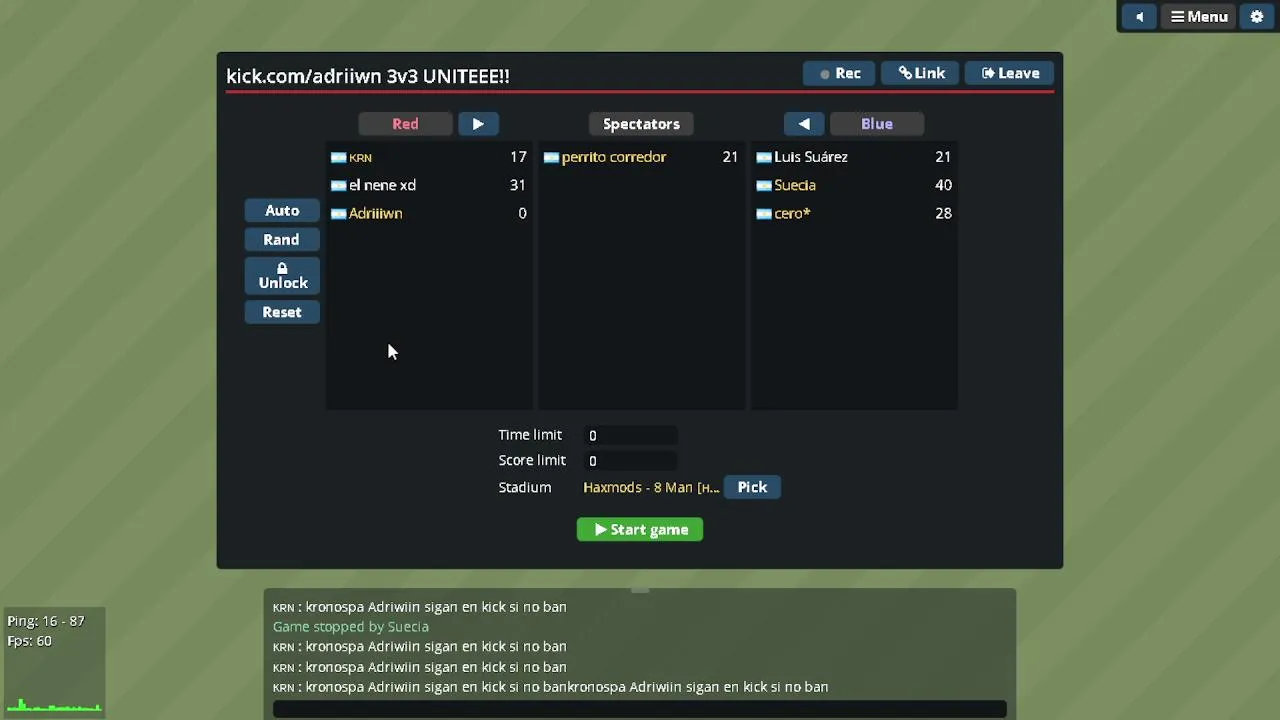Select player Adriiwn
This screenshot has height=720, width=1280.
click(x=428, y=213)
